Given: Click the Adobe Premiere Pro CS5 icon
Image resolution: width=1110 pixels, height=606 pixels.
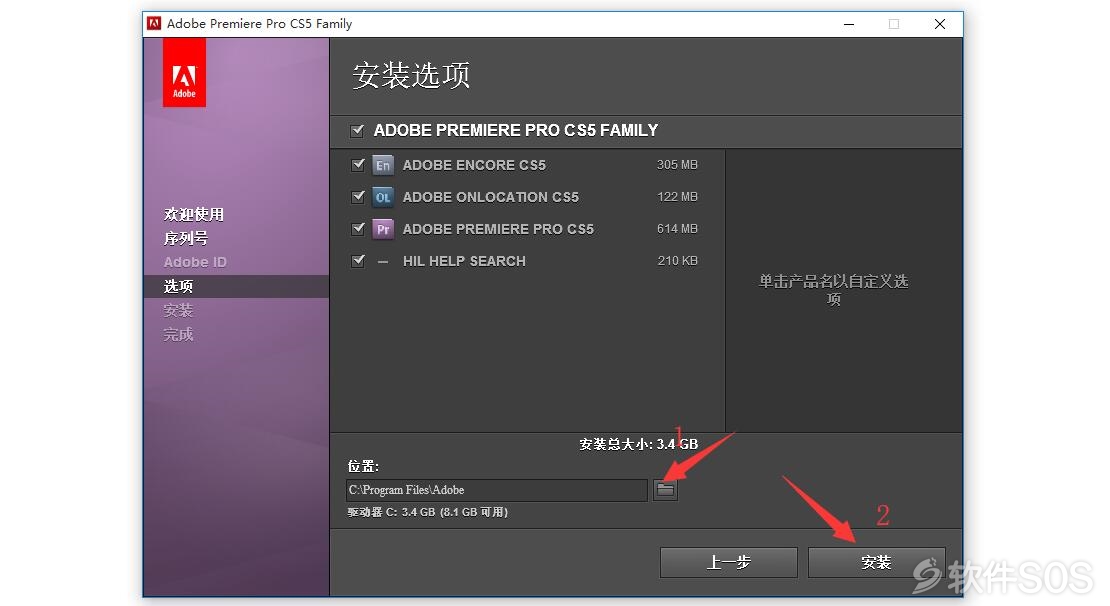Looking at the screenshot, I should [x=382, y=229].
